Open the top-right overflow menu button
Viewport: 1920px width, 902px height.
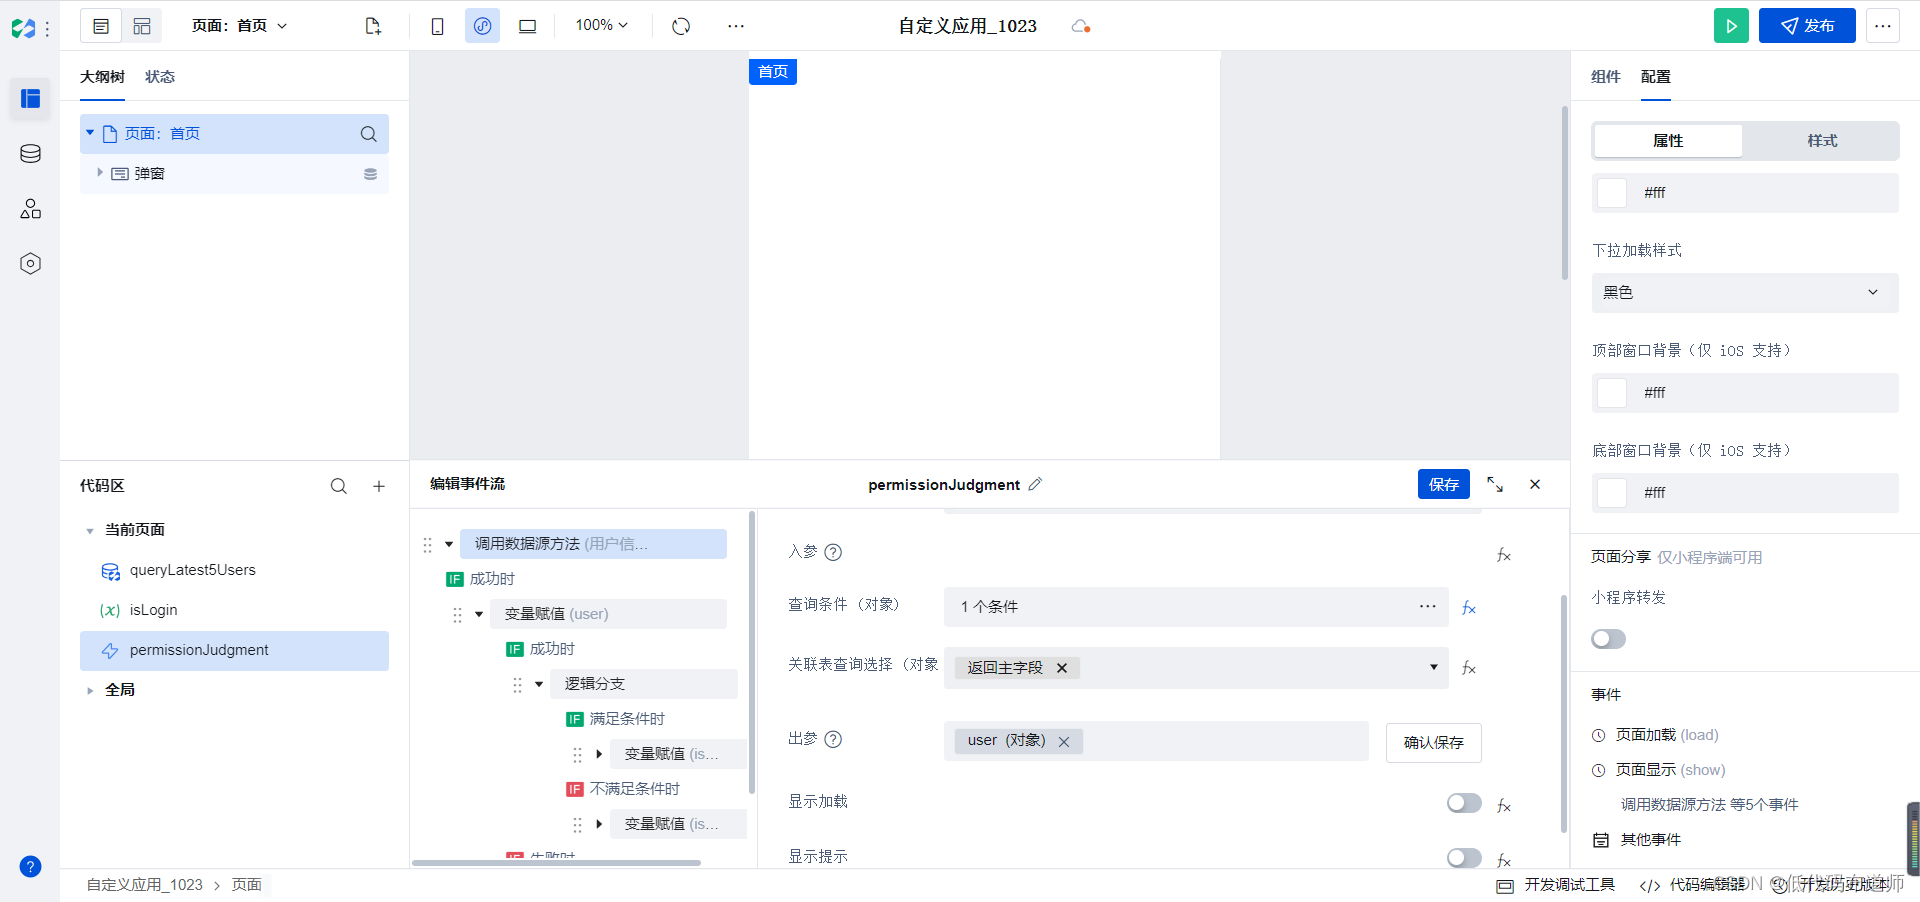[1882, 26]
